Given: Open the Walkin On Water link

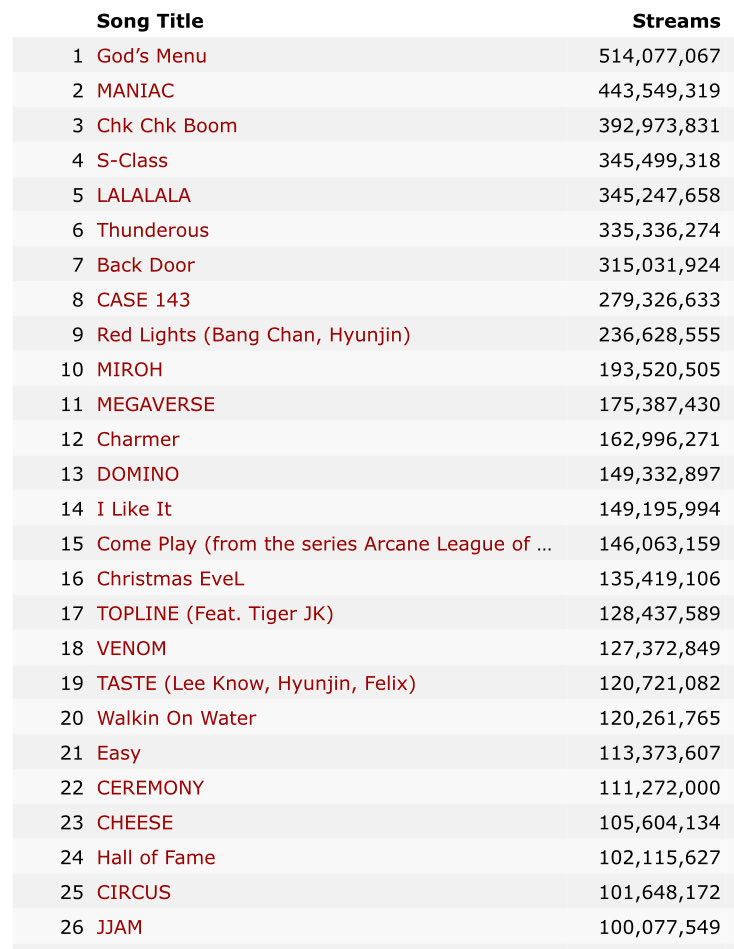Looking at the screenshot, I should click(176, 718).
